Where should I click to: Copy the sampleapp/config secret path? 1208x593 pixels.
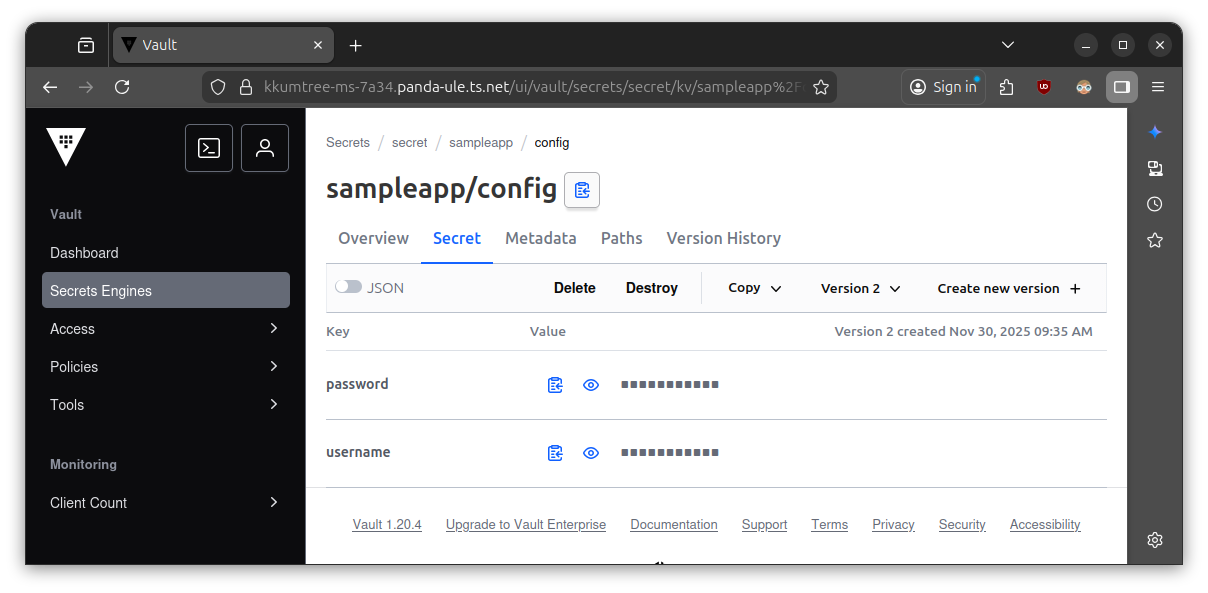tap(582, 190)
